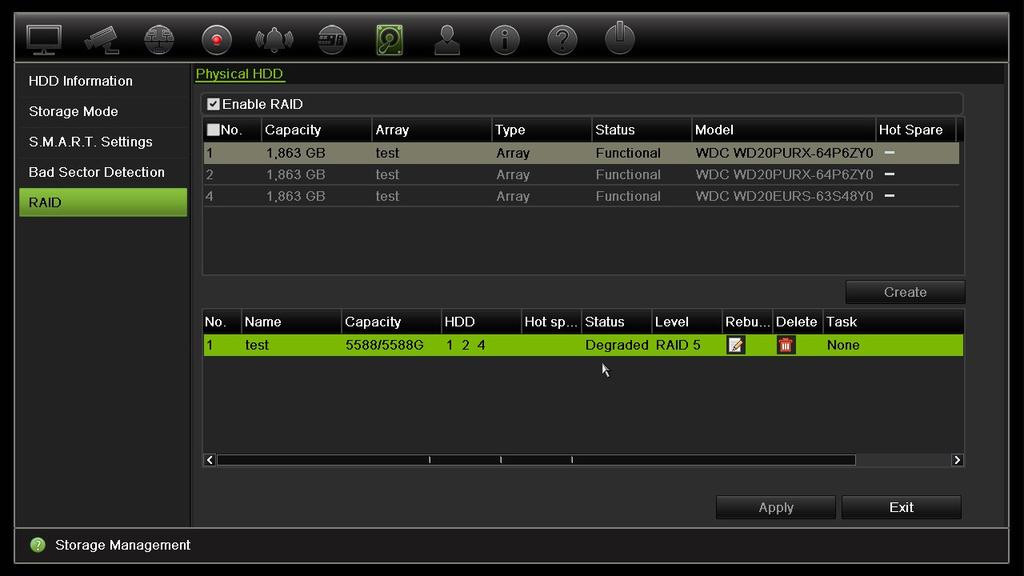This screenshot has height=576, width=1024.
Task: Open alarm and event settings icon
Action: (x=274, y=39)
